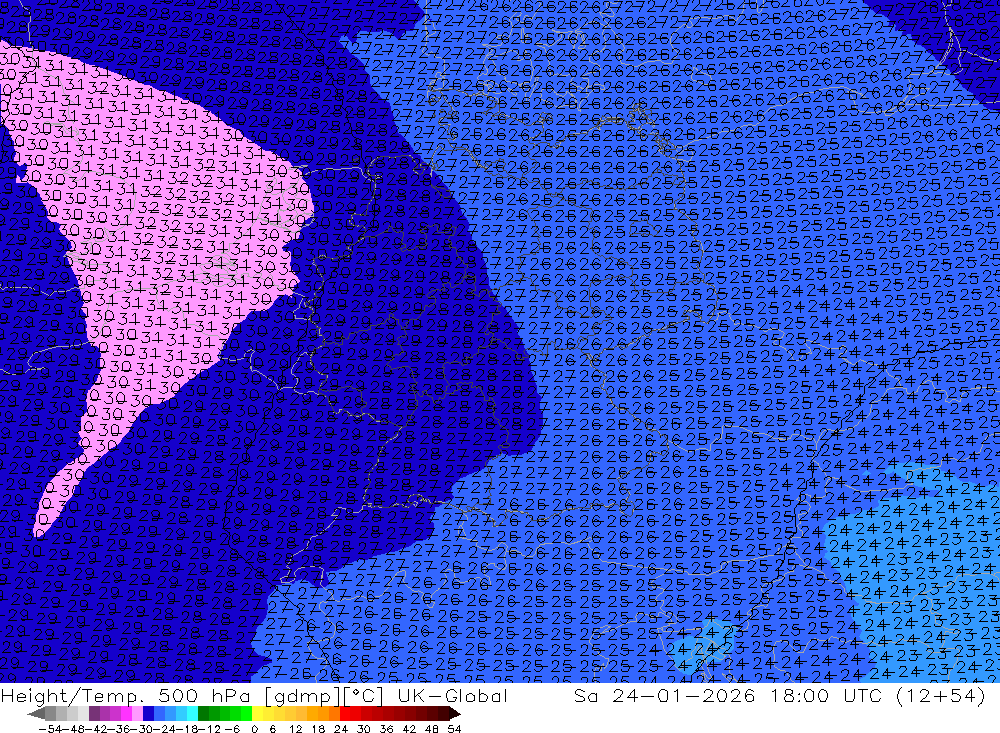This screenshot has height=733, width=1000.
Task: Click the '30' legend value
Action: coord(364,729)
